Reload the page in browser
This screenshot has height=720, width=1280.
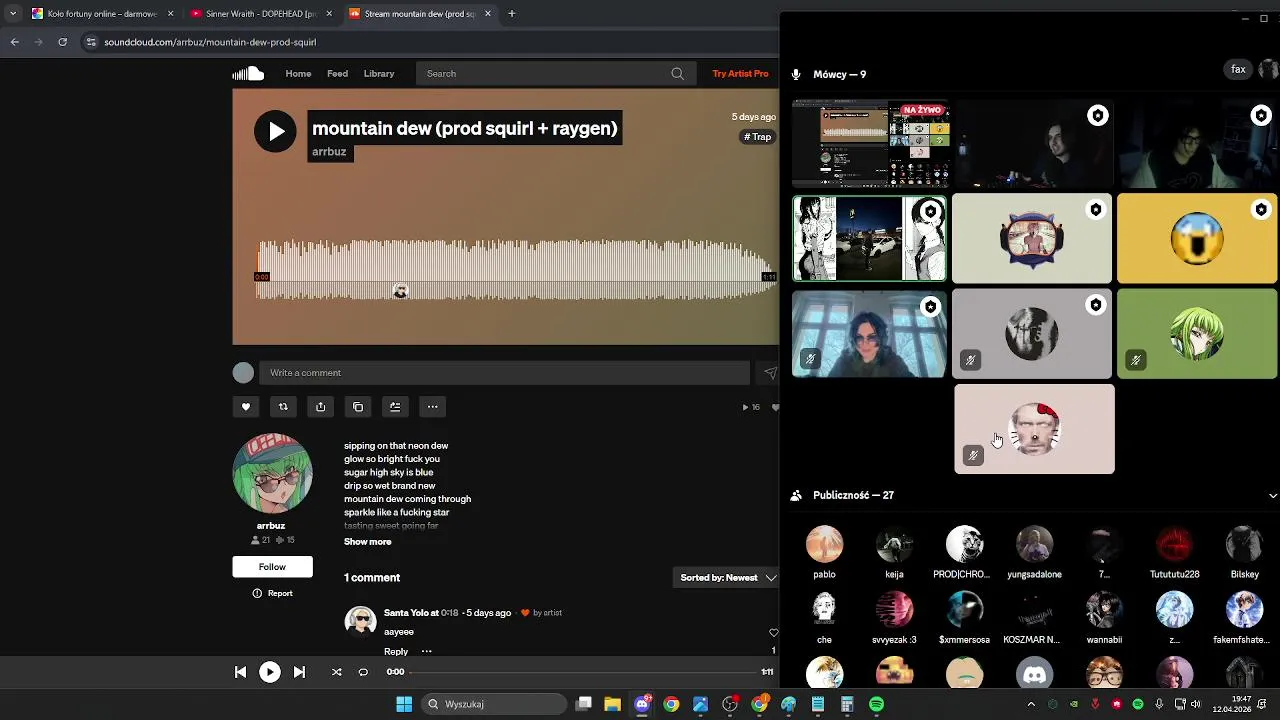click(x=62, y=42)
